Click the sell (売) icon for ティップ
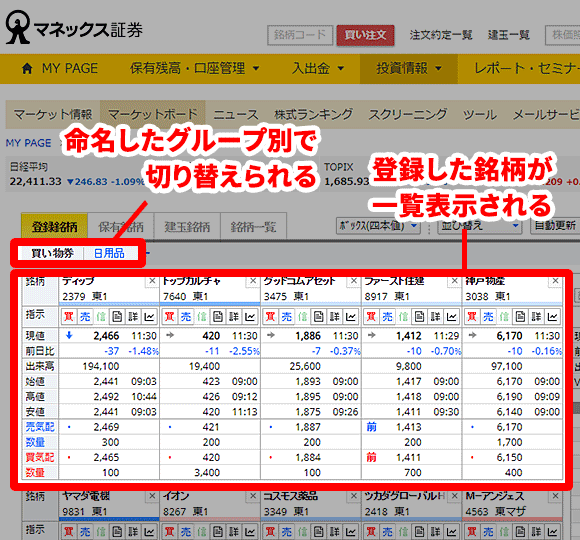Image resolution: width=580 pixels, height=540 pixels. [x=85, y=317]
